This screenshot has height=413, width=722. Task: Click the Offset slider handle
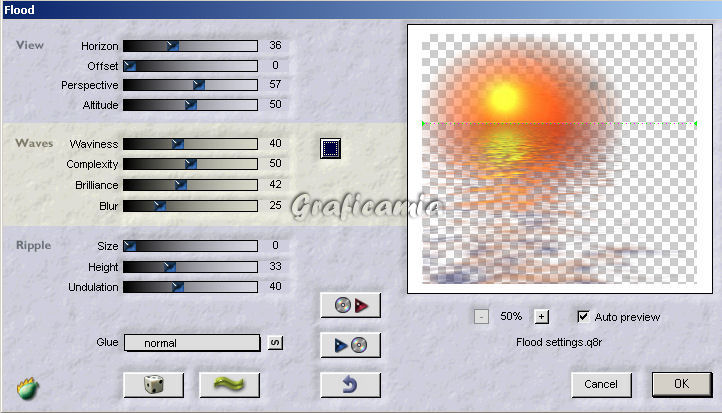pyautogui.click(x=130, y=66)
